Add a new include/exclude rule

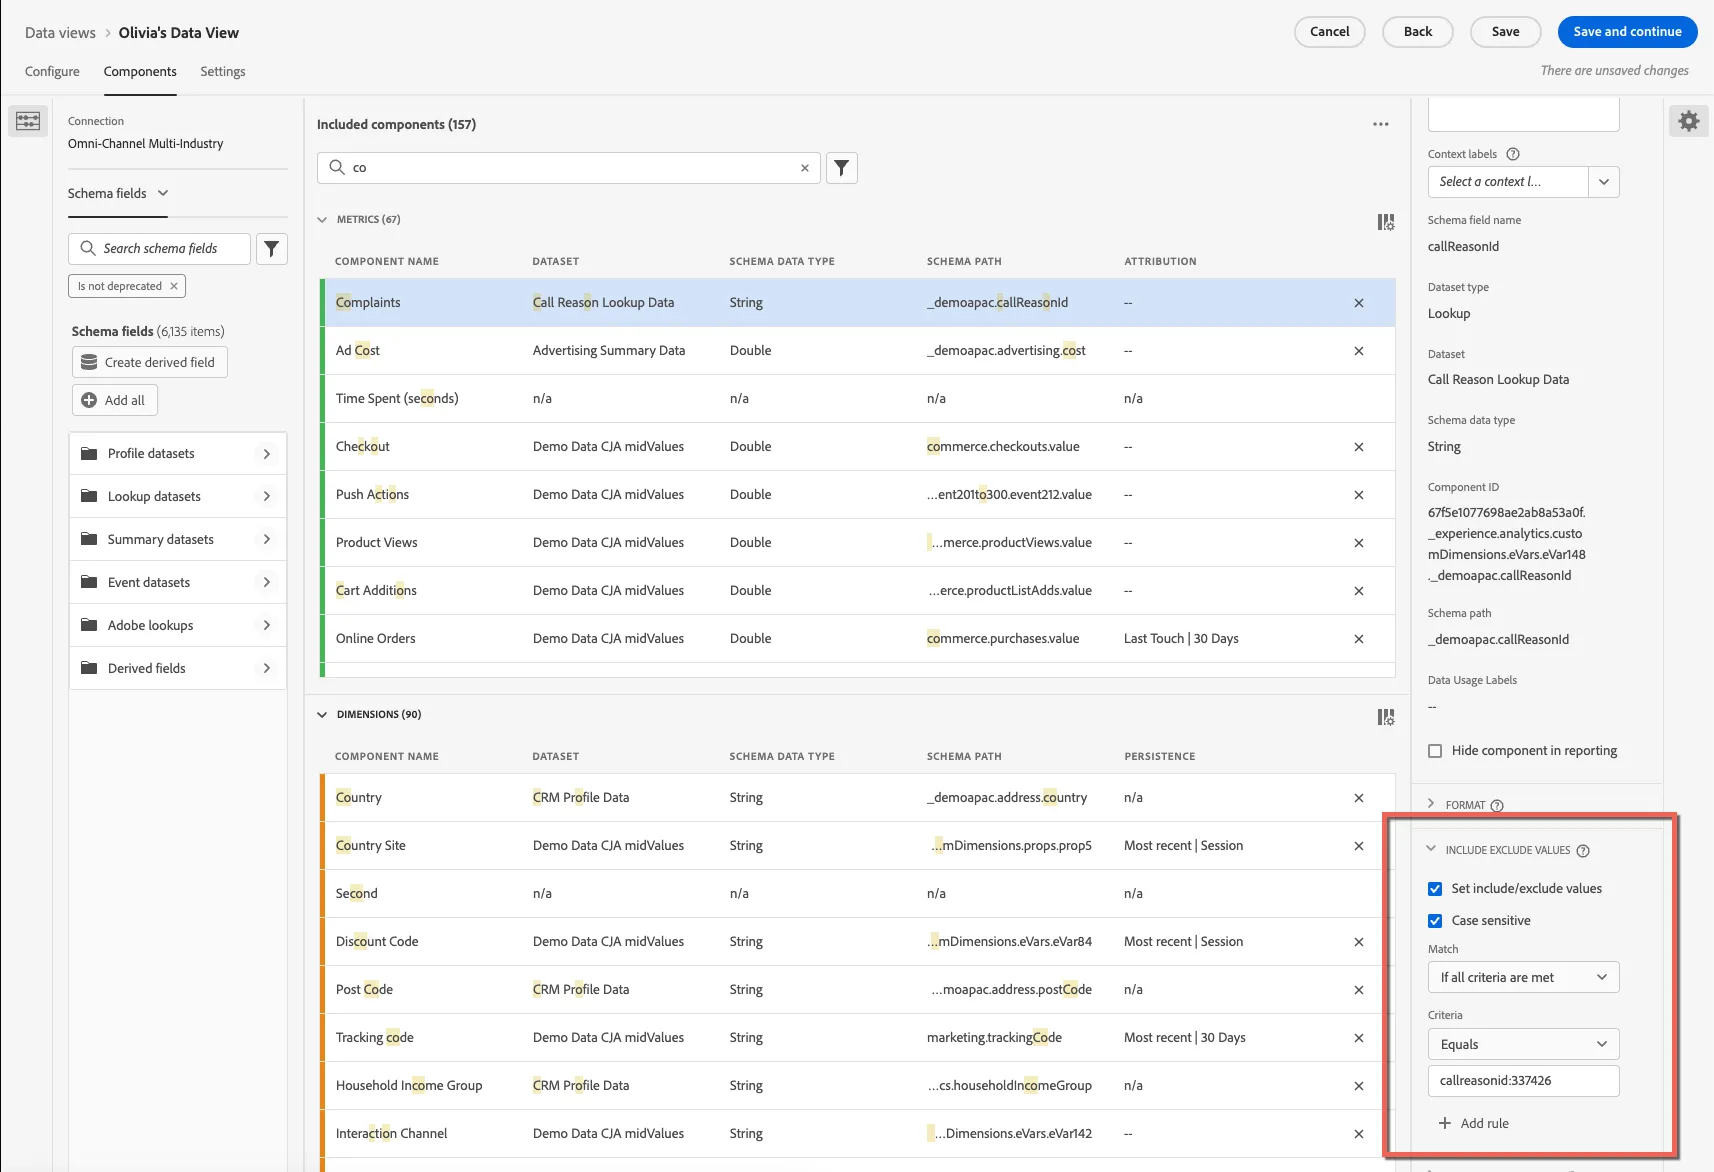[1474, 1124]
